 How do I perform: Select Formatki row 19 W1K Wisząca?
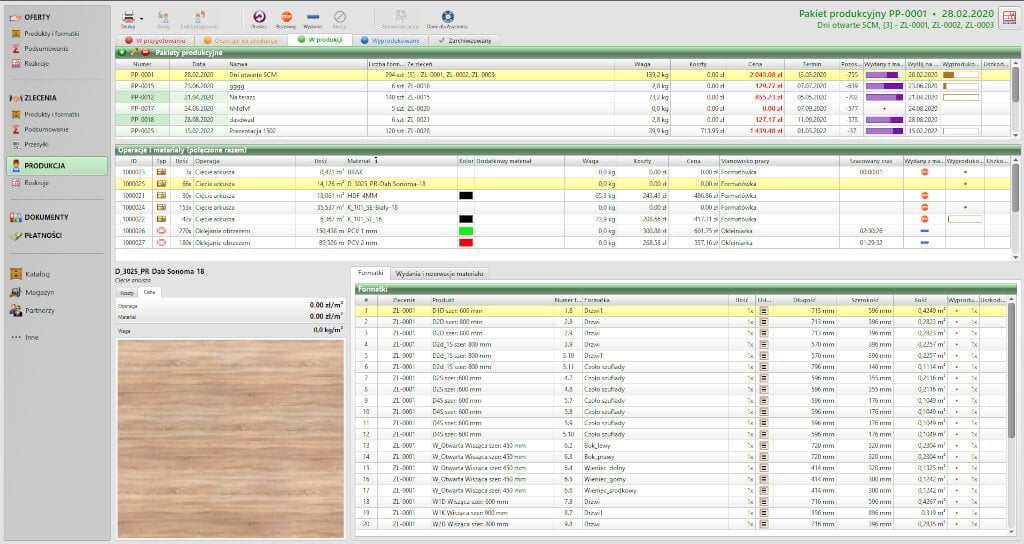coord(681,513)
